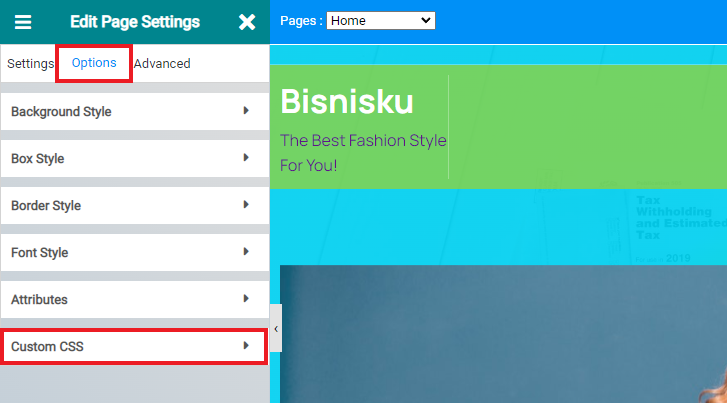Close the Edit Page Settings panel
Image resolution: width=727 pixels, height=403 pixels.
pos(247,22)
